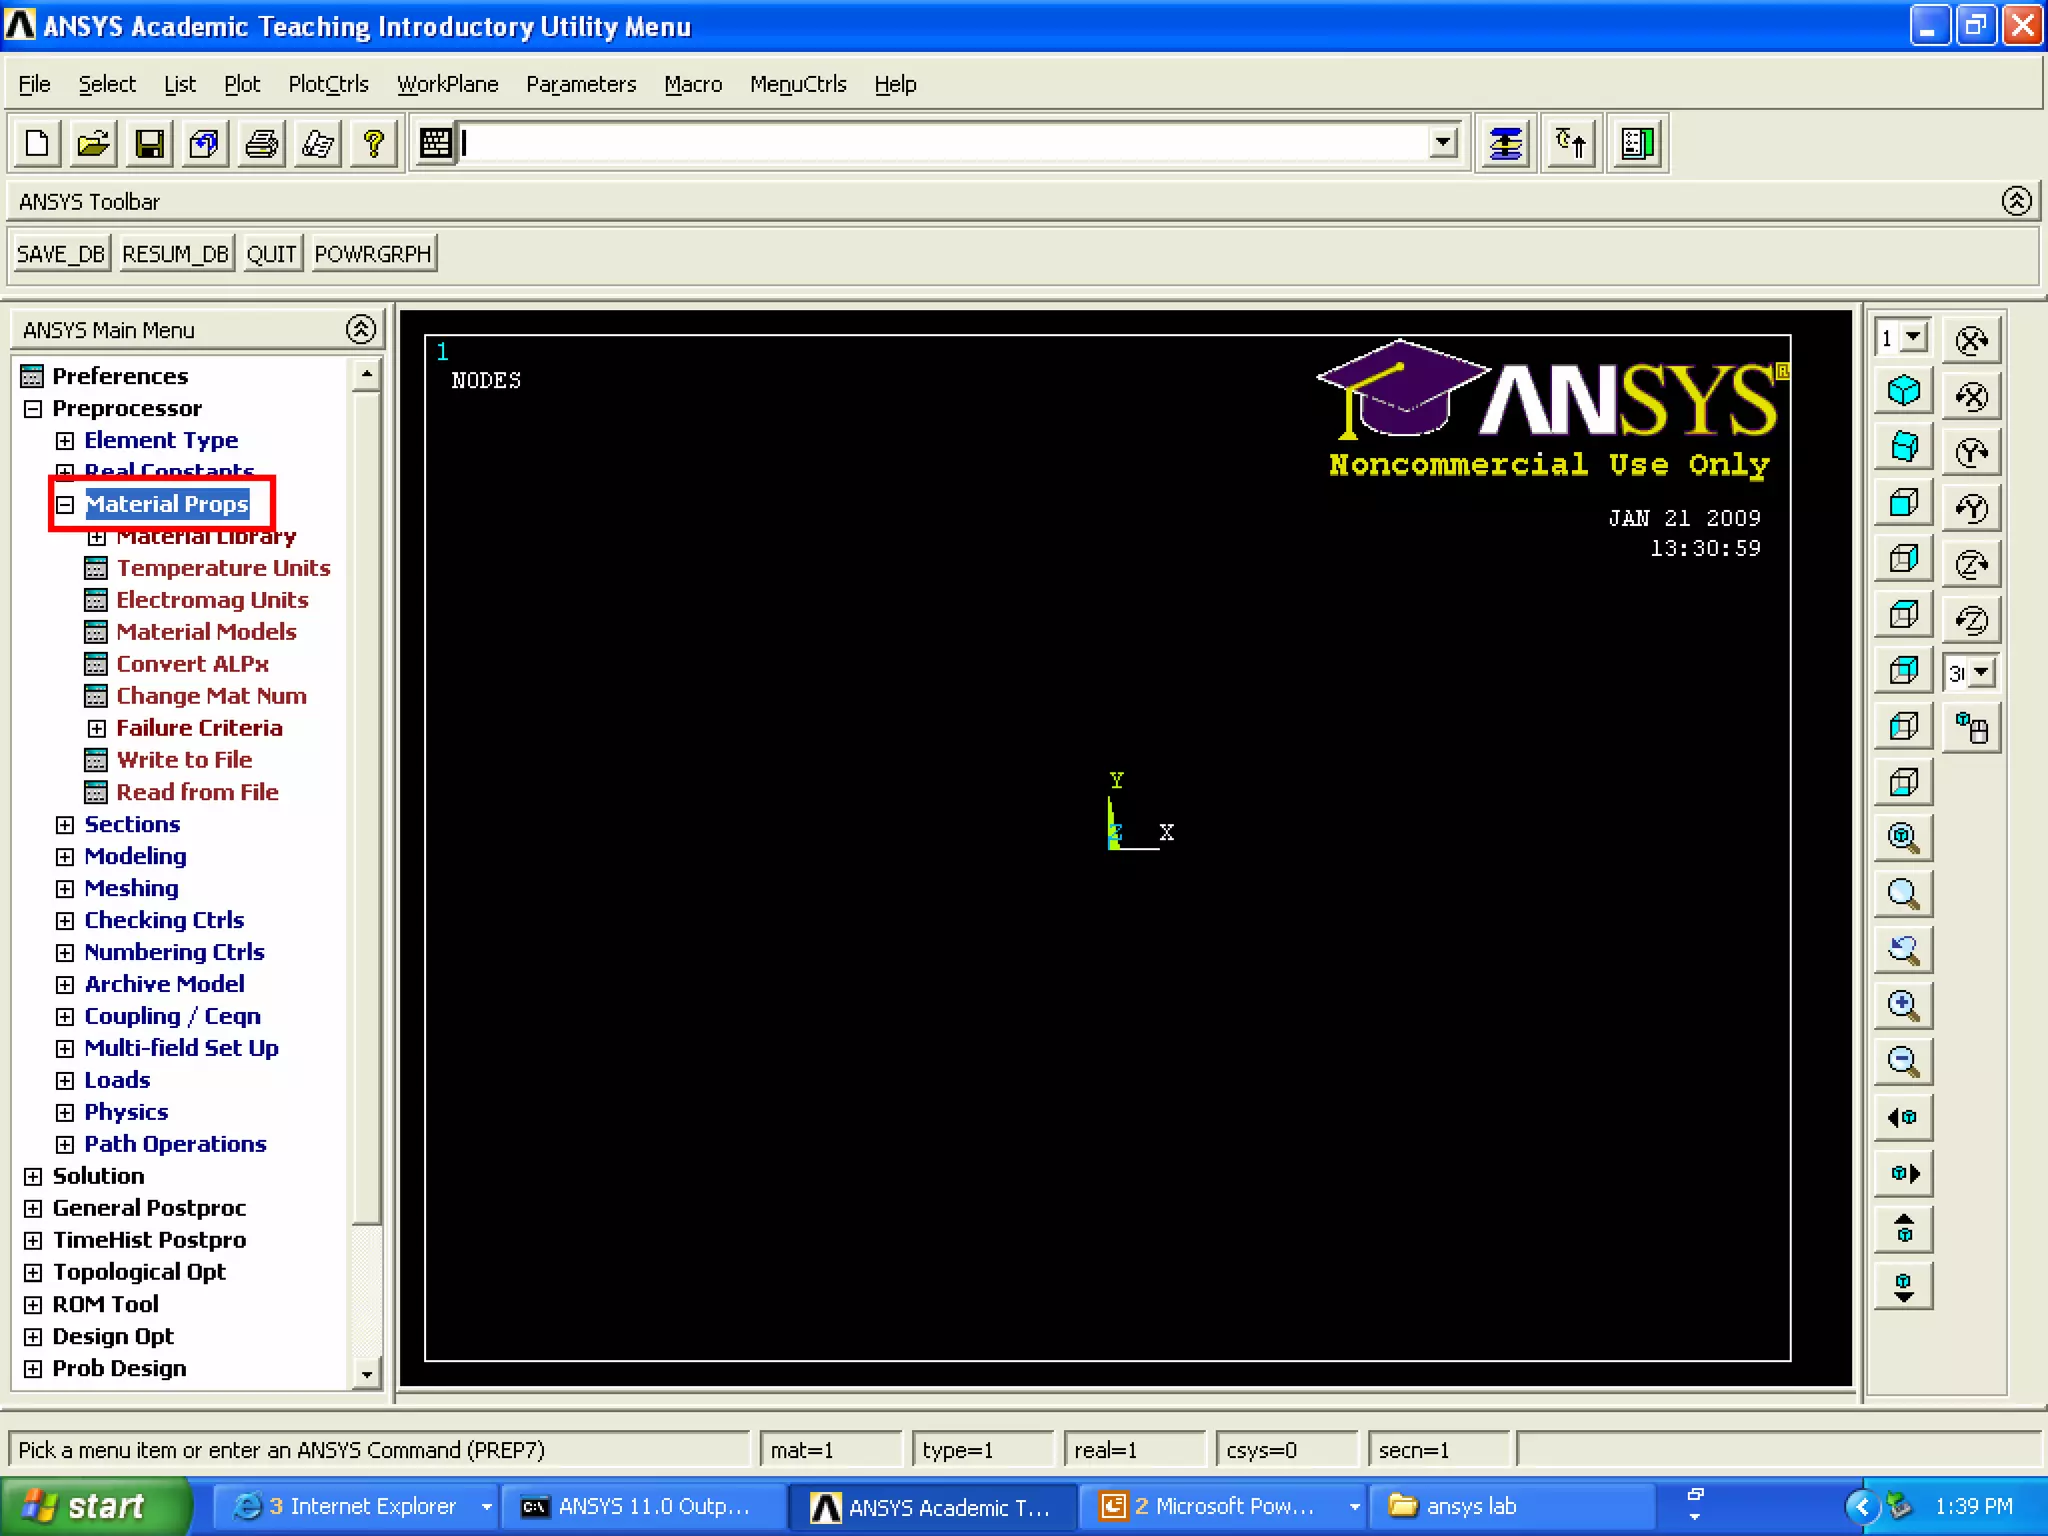
Task: Click the Save Analysis floppy disk icon
Action: (150, 144)
